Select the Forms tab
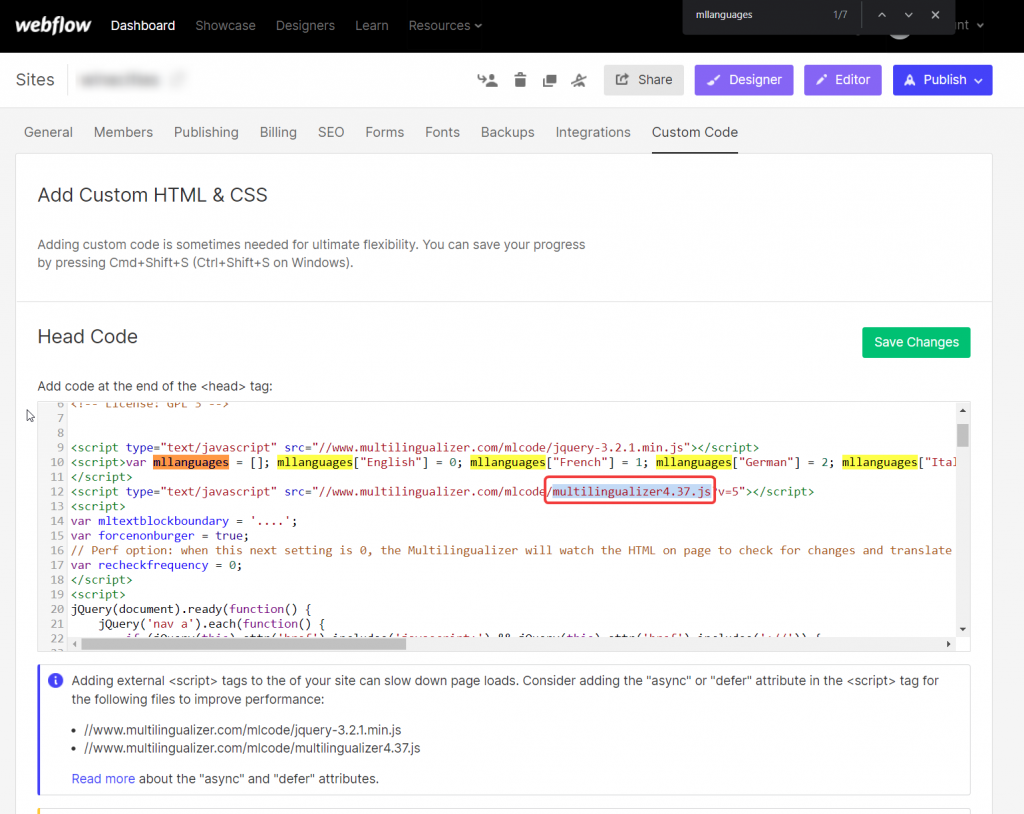The height and width of the screenshot is (814, 1024). 385,132
